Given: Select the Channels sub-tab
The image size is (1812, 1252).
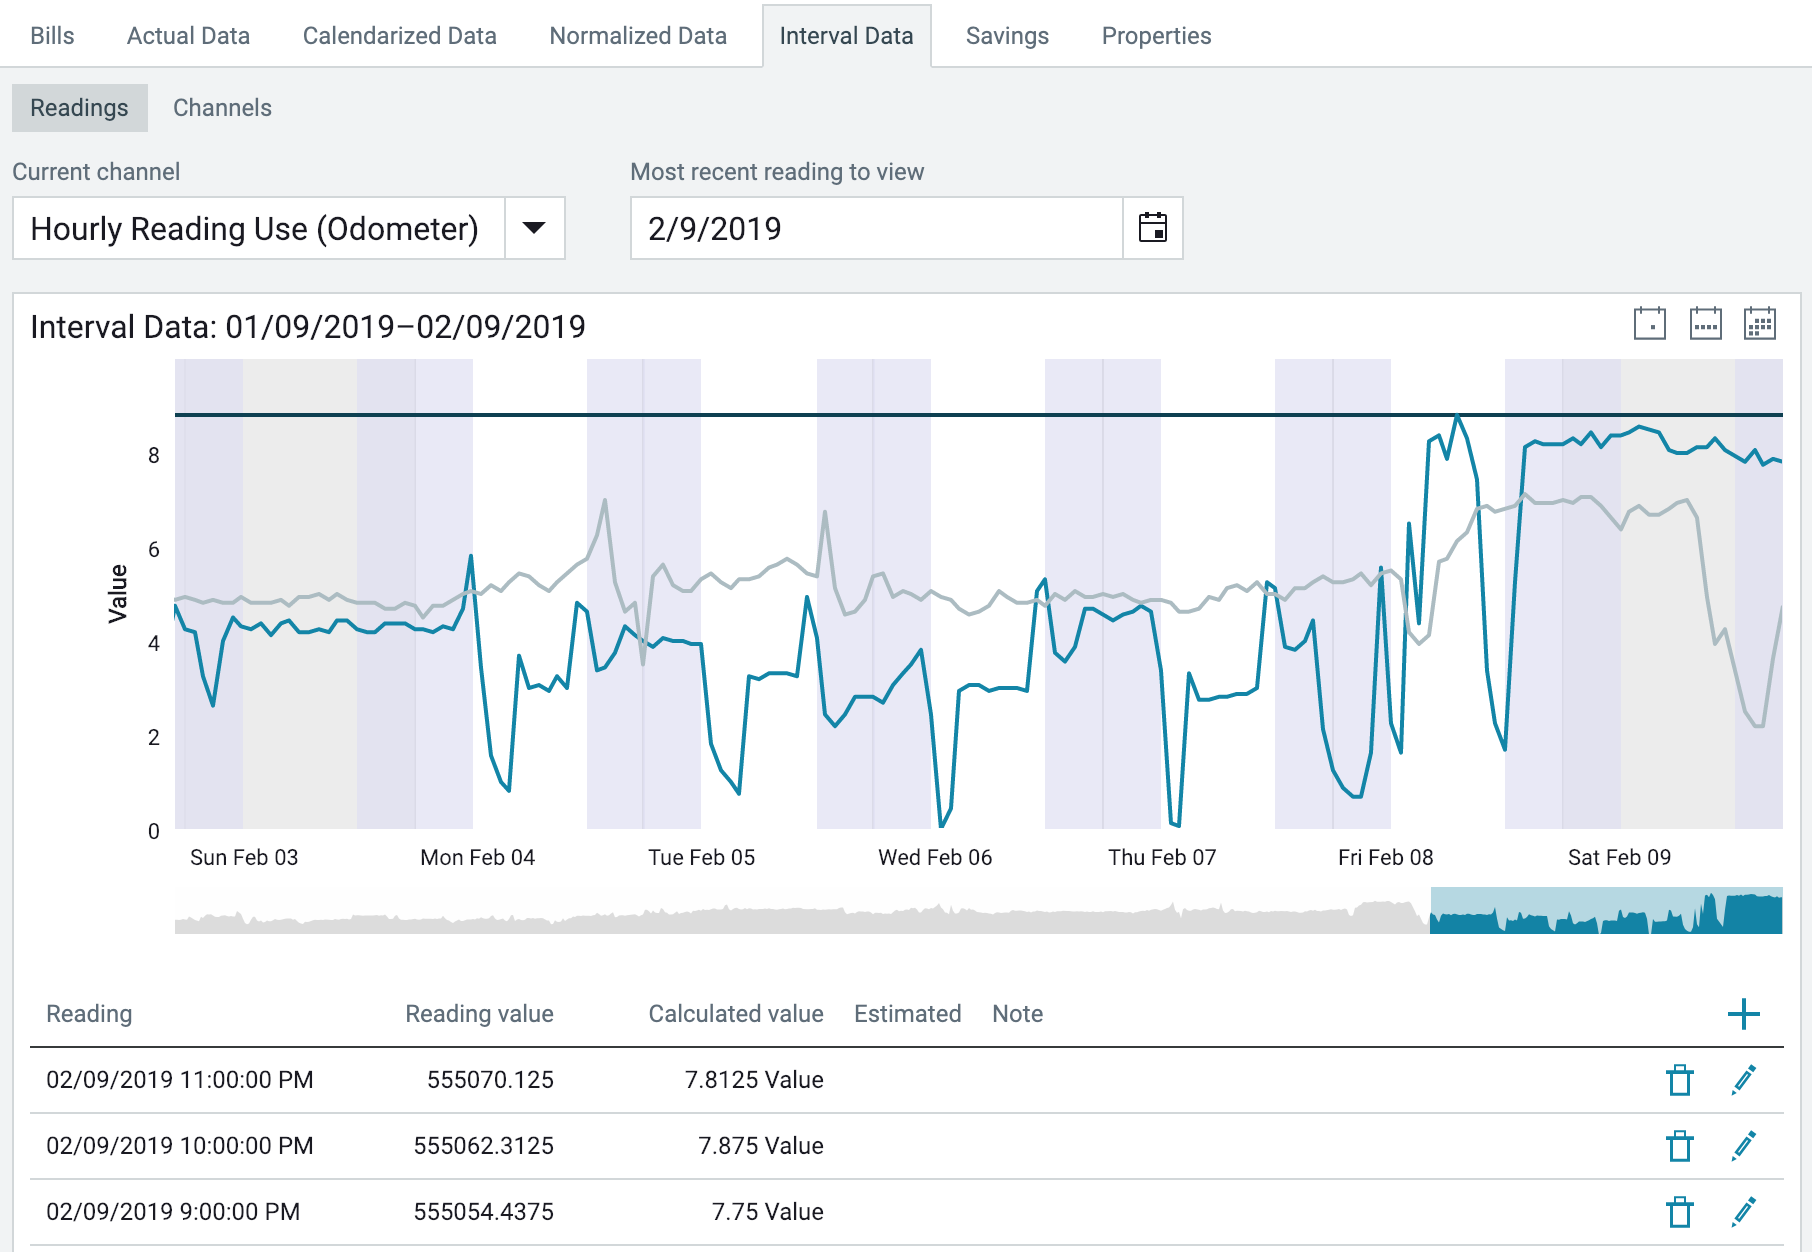Looking at the screenshot, I should point(222,108).
